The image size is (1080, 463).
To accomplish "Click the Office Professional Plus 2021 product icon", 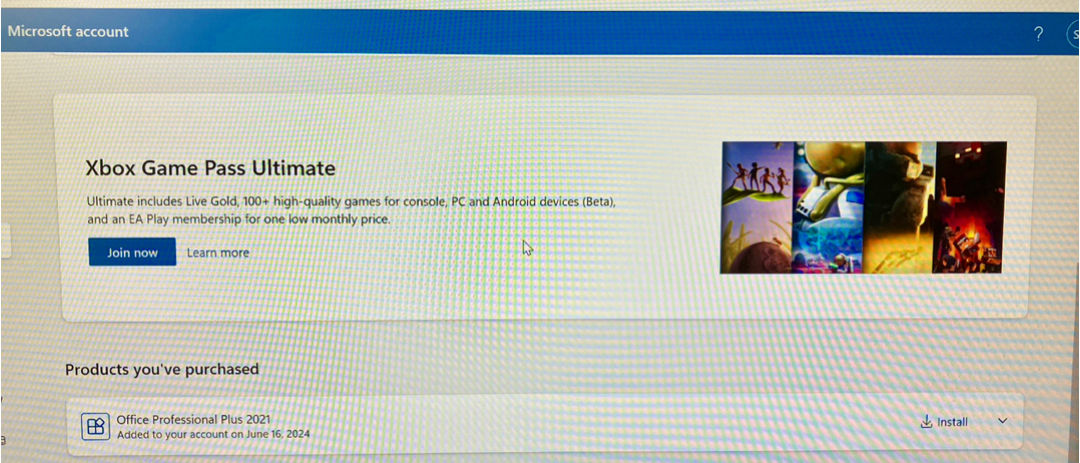I will tap(95, 426).
